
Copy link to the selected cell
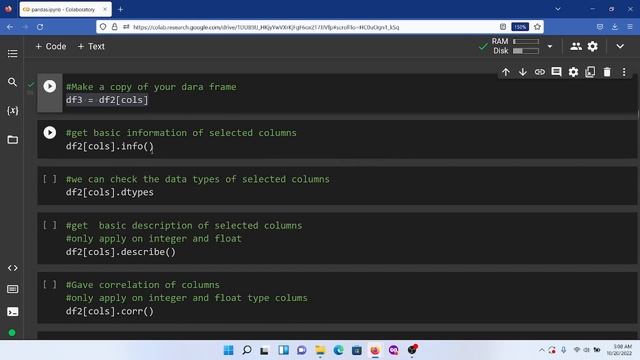tap(540, 72)
